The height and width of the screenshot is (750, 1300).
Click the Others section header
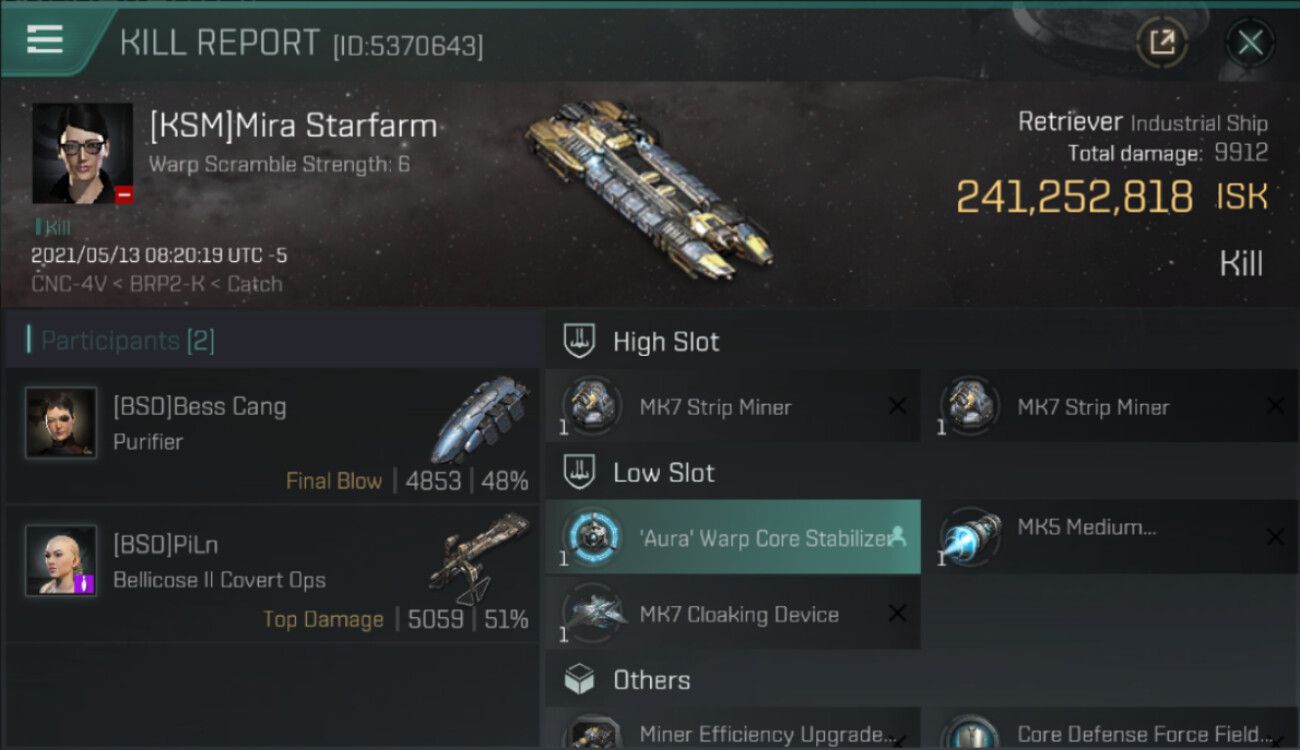pos(651,680)
